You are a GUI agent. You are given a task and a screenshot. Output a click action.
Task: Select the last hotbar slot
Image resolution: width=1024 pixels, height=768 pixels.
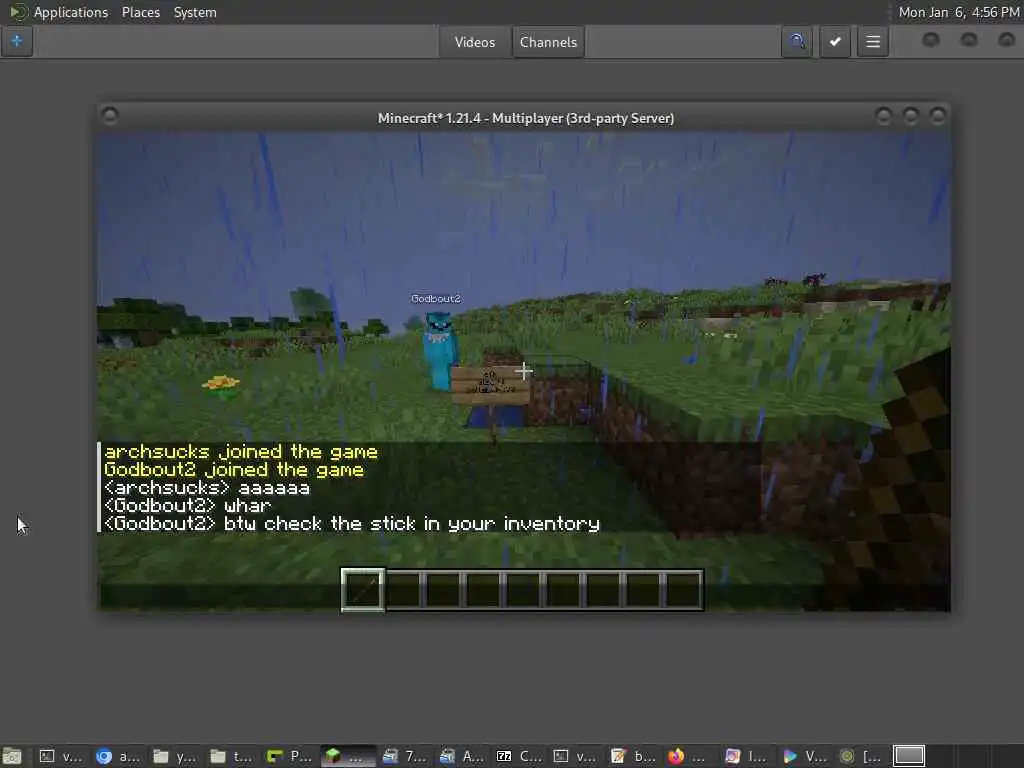(684, 590)
